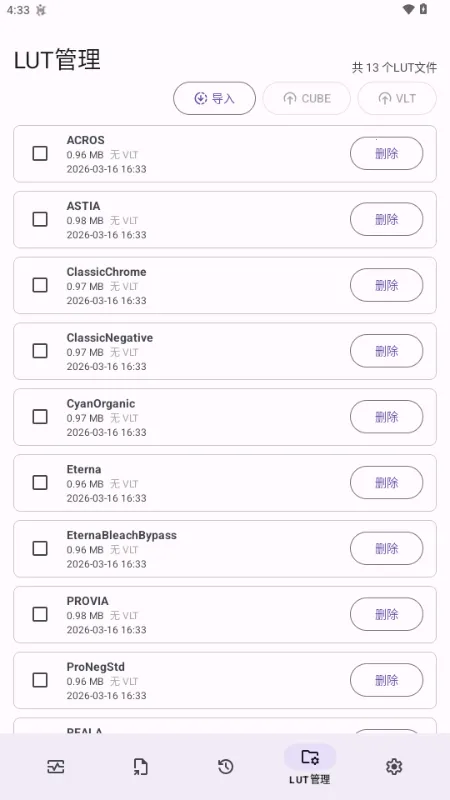Select the ProNegStd checkbox
Screen dimensions: 450x800
(x=40, y=680)
